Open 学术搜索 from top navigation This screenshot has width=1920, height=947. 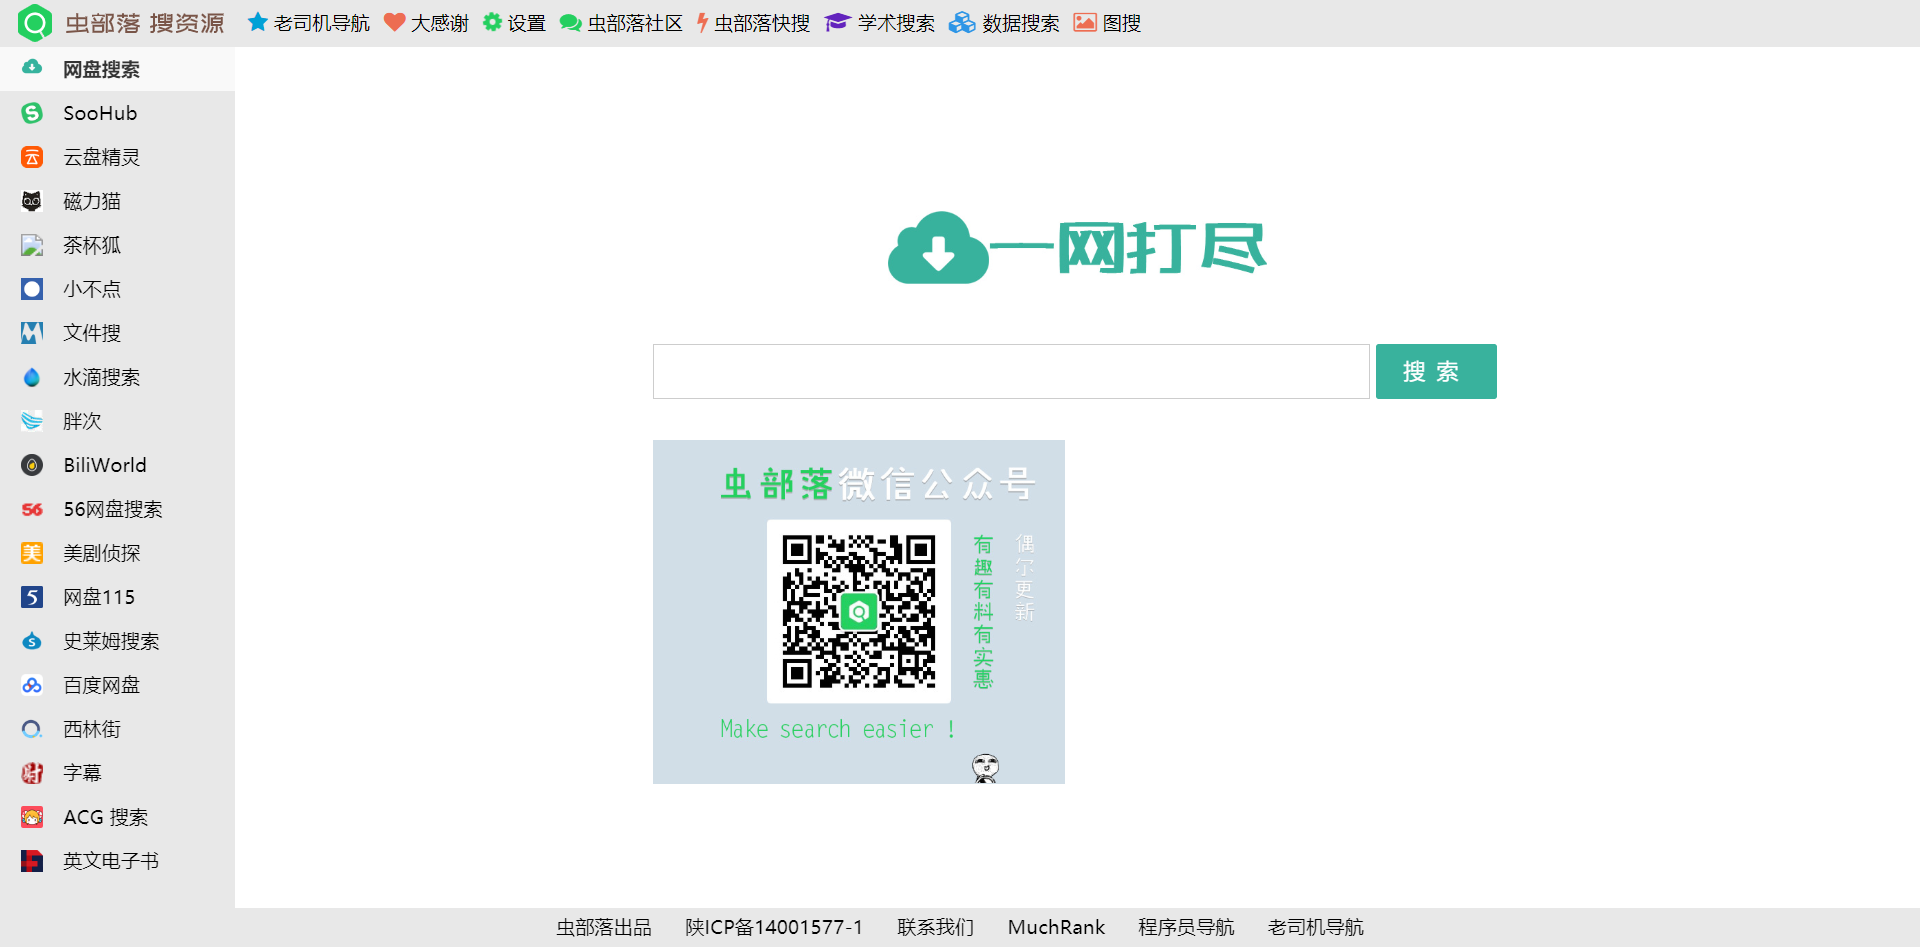(x=880, y=23)
